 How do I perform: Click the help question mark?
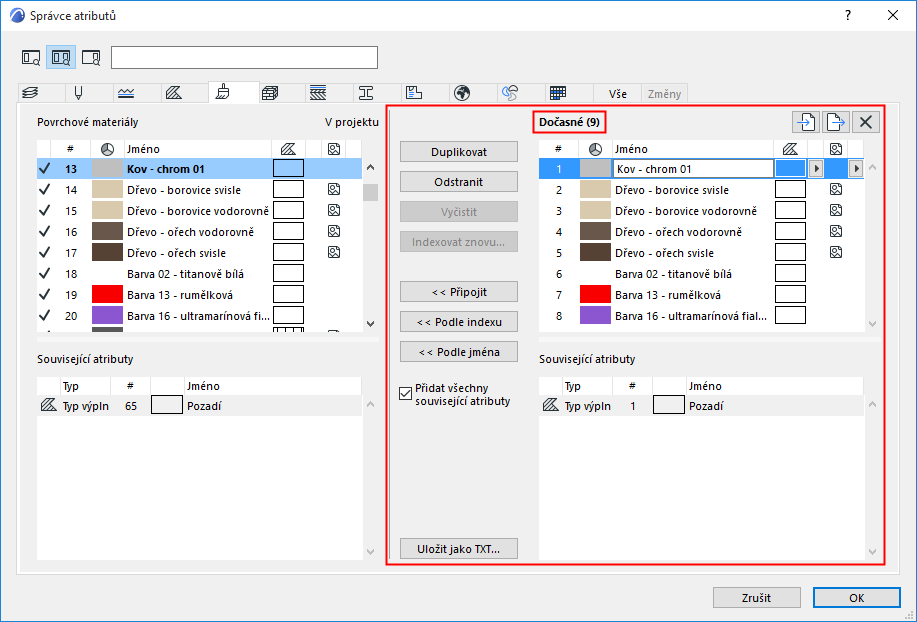pos(848,16)
